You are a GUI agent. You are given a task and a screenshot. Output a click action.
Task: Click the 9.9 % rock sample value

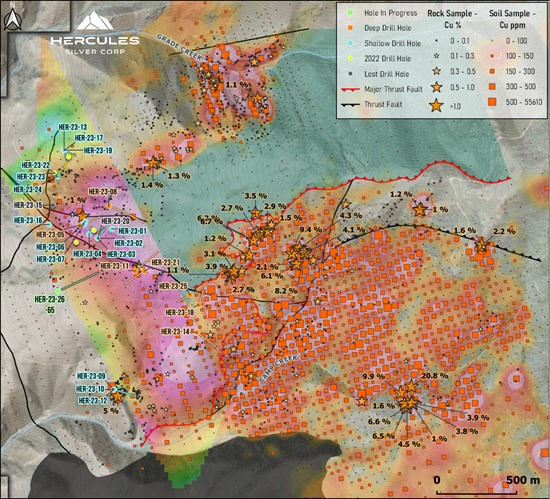click(x=374, y=377)
